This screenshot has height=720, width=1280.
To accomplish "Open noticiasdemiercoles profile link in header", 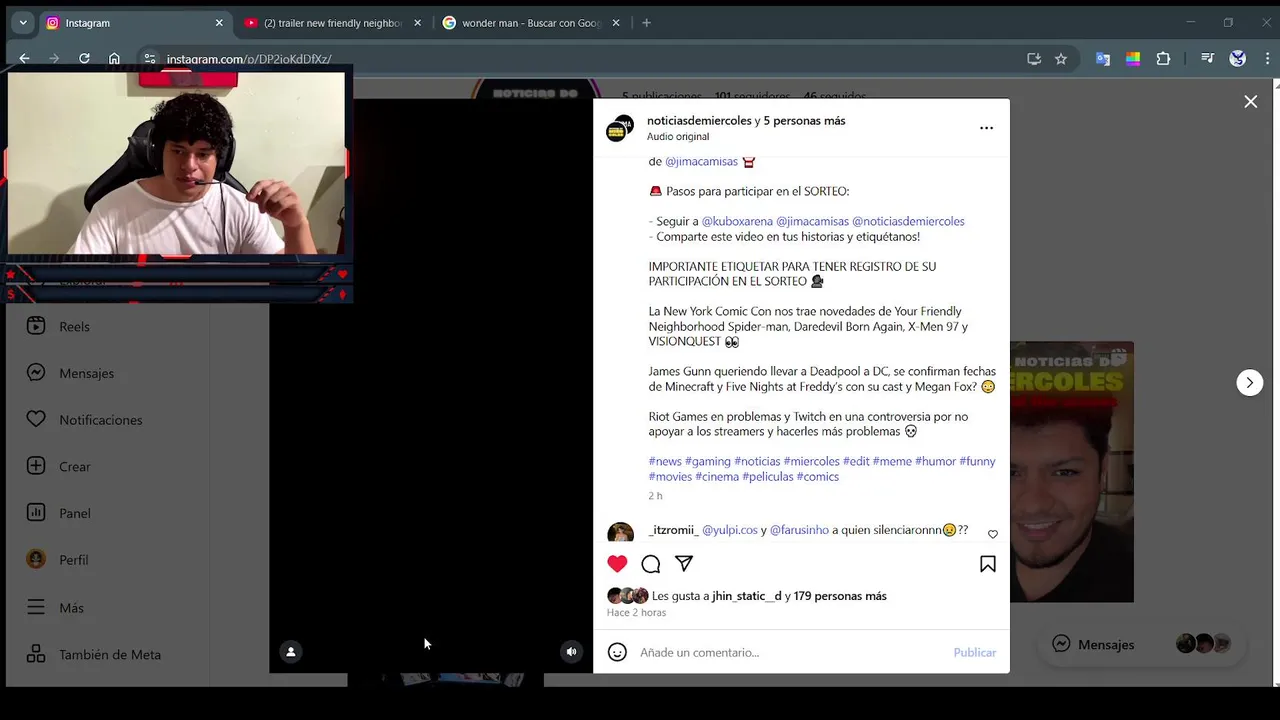I will pyautogui.click(x=699, y=120).
